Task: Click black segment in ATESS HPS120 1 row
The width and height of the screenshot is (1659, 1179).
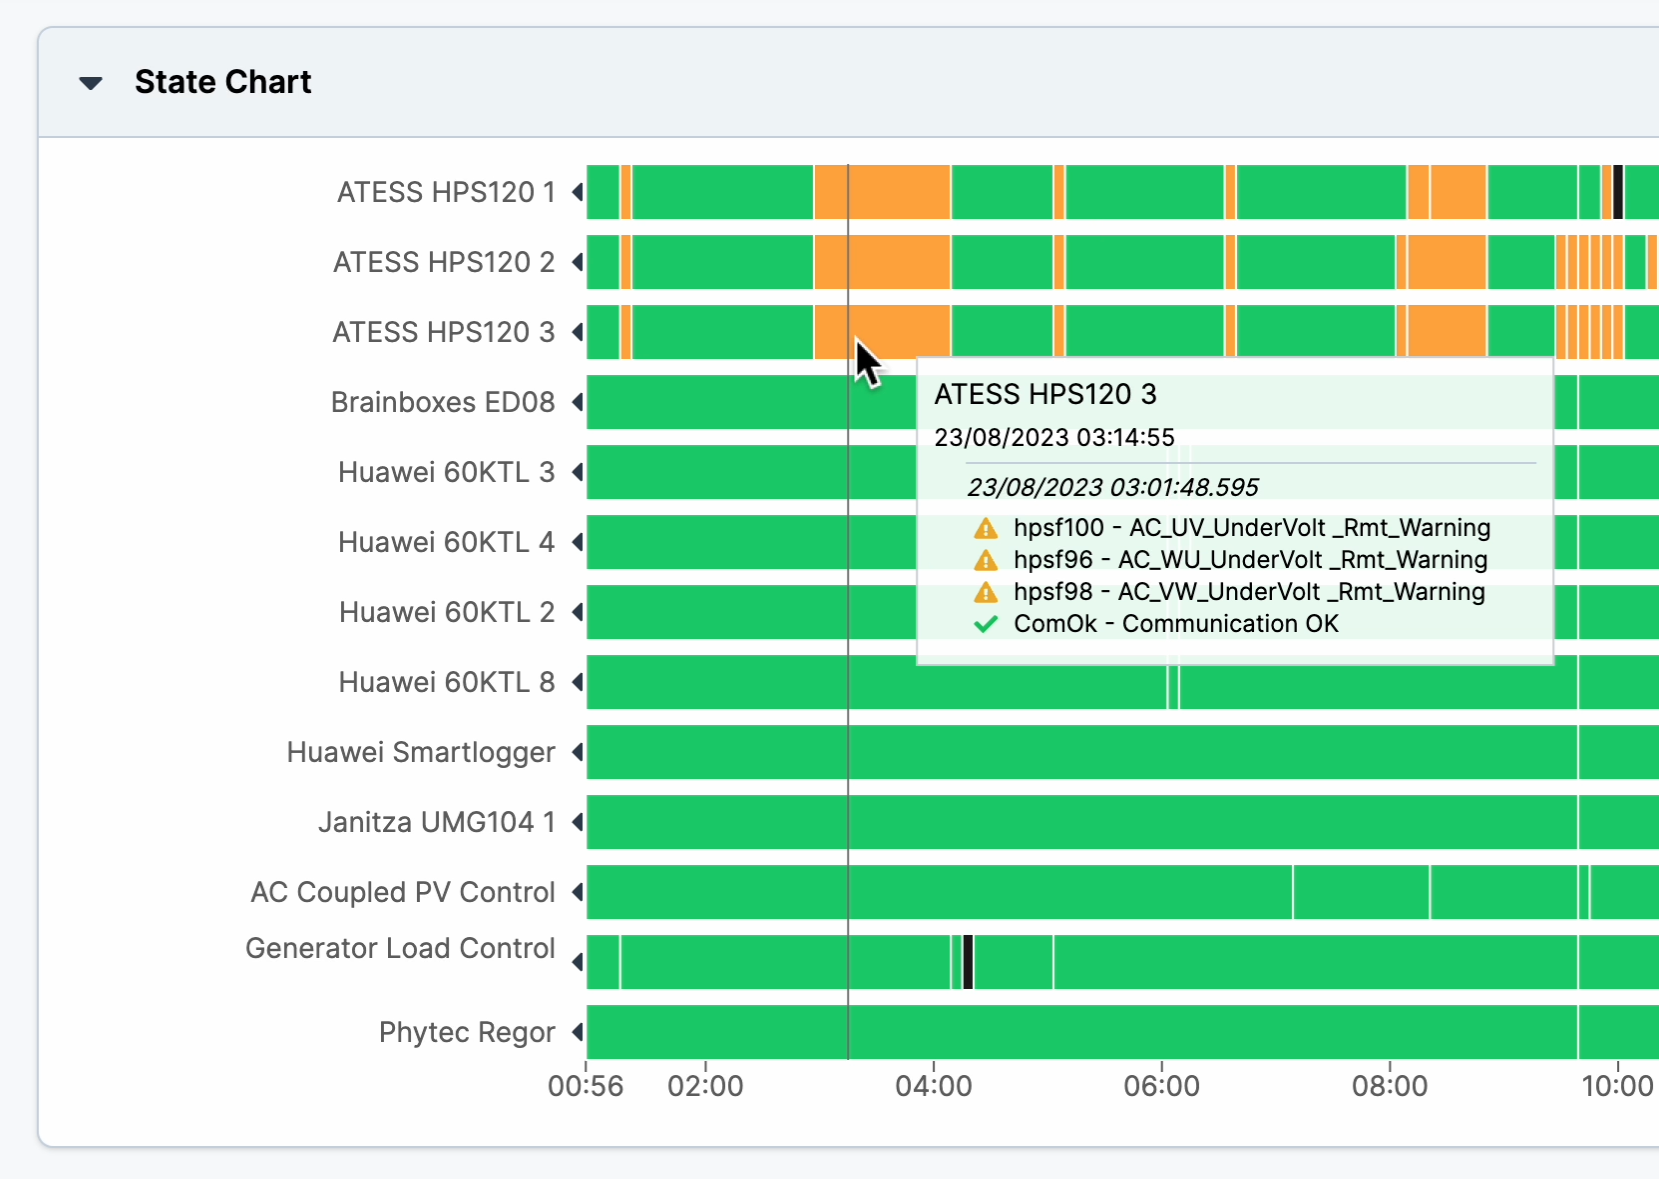Action: tap(1617, 192)
